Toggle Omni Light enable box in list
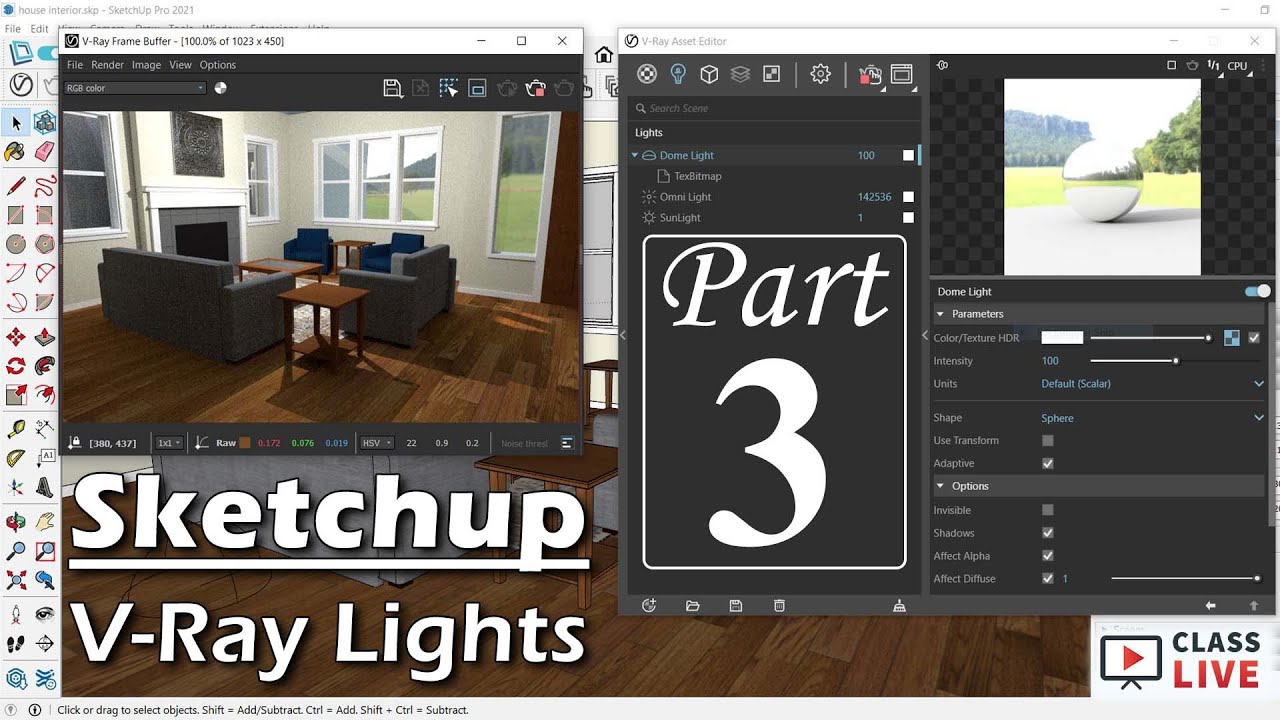 pos(908,197)
